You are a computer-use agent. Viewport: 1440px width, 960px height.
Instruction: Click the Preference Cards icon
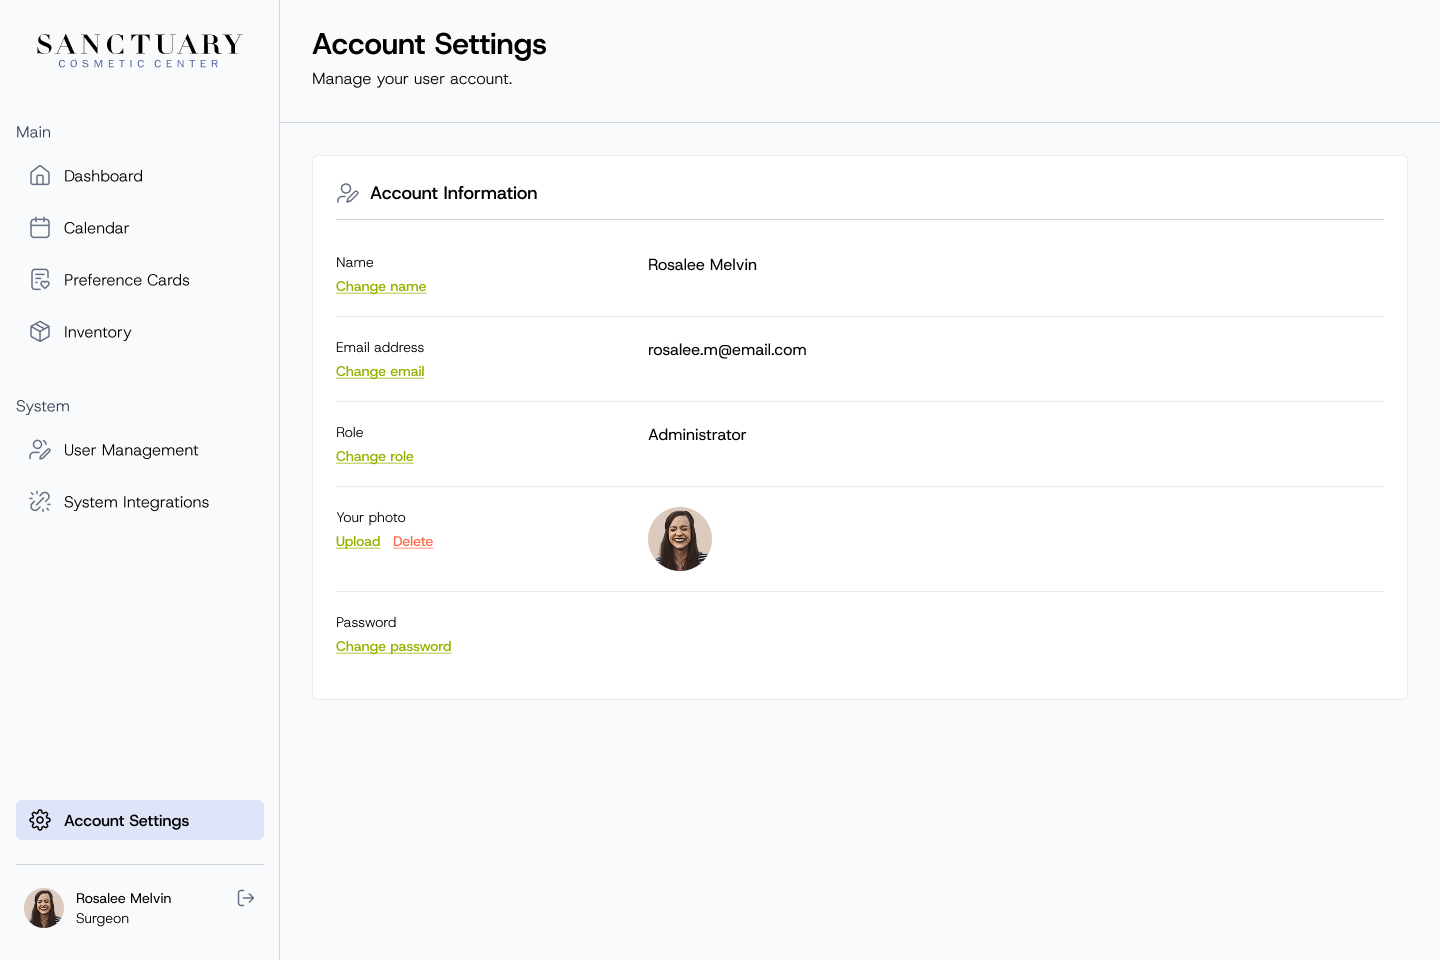pyautogui.click(x=40, y=280)
